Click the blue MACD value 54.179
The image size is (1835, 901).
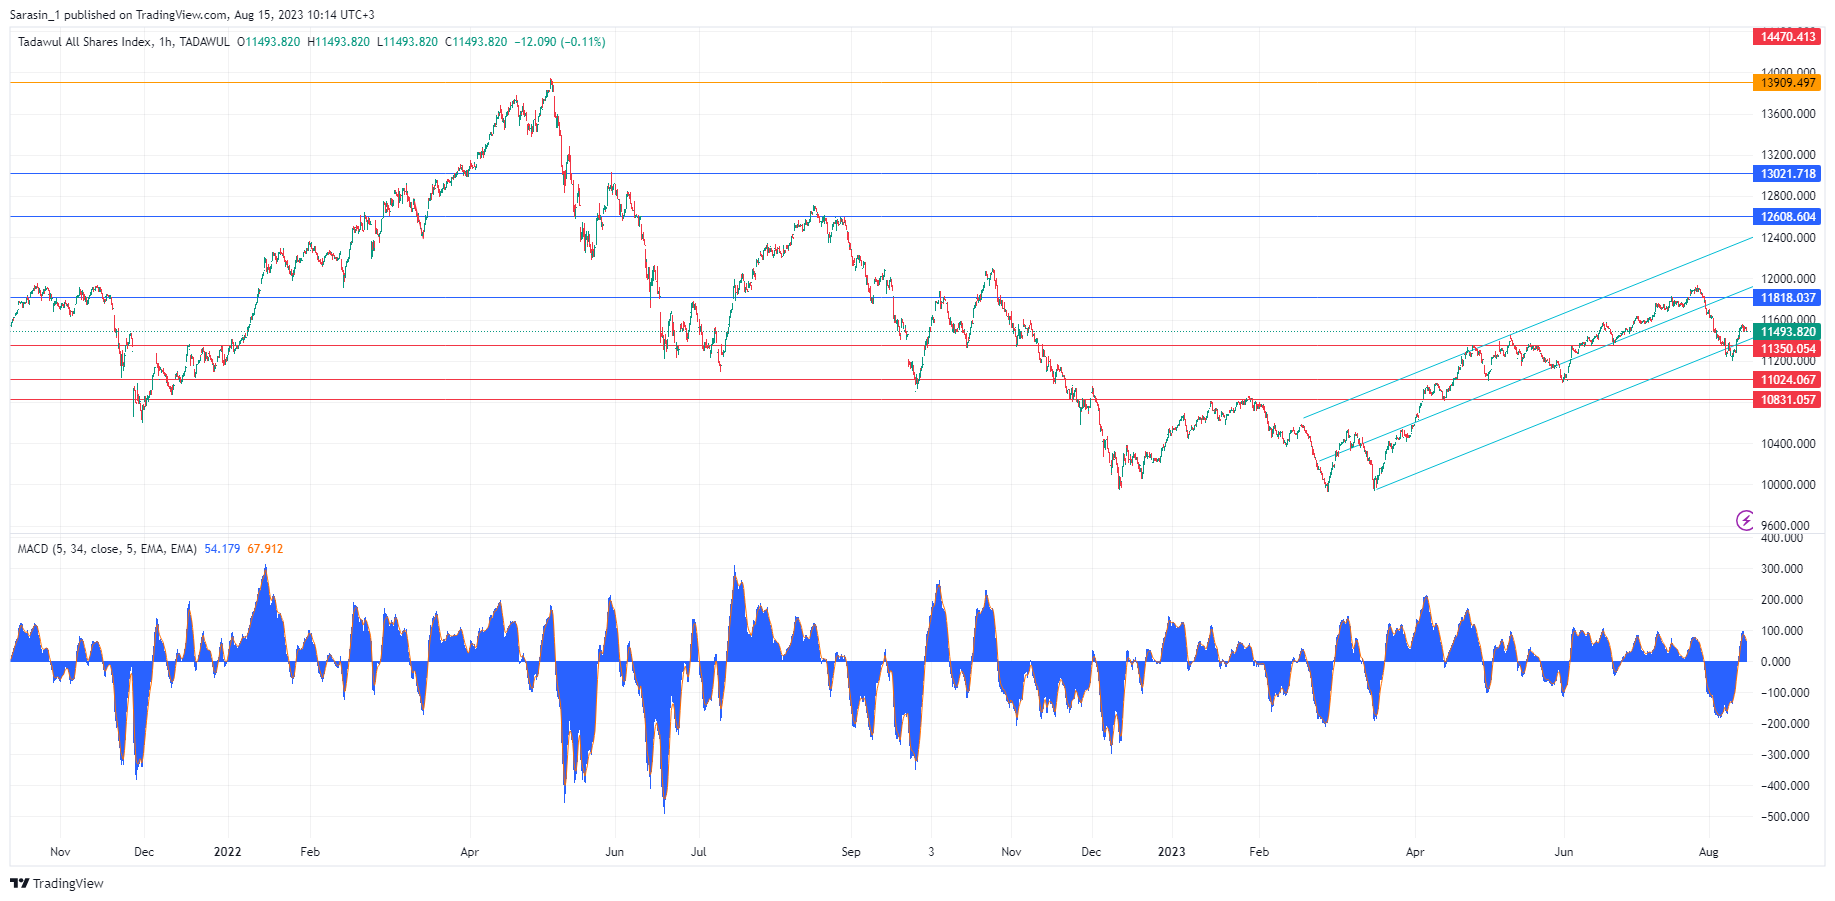point(222,549)
